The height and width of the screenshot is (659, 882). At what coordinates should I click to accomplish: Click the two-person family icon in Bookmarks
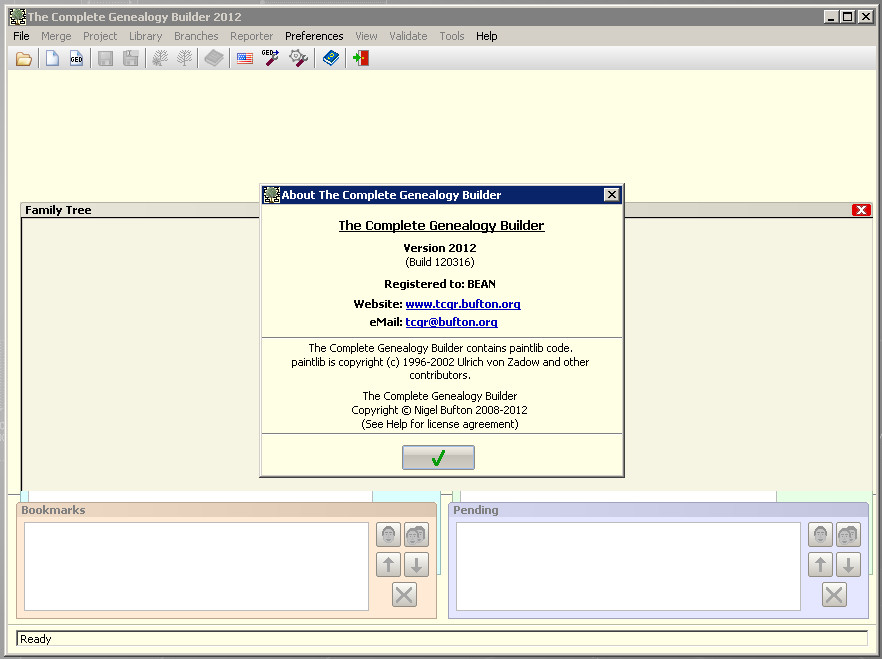tap(416, 535)
